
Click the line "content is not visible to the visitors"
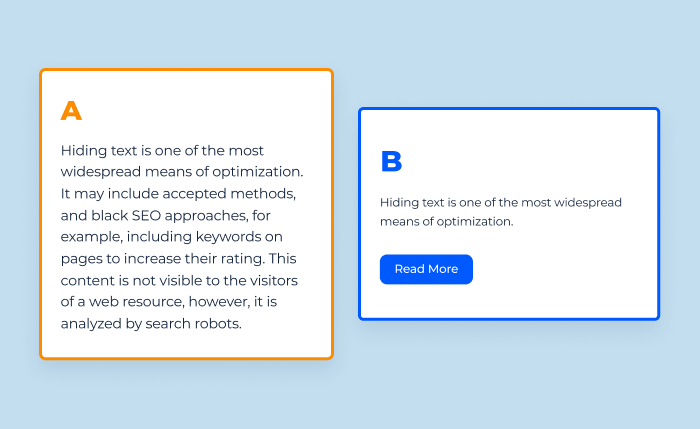pyautogui.click(x=179, y=280)
